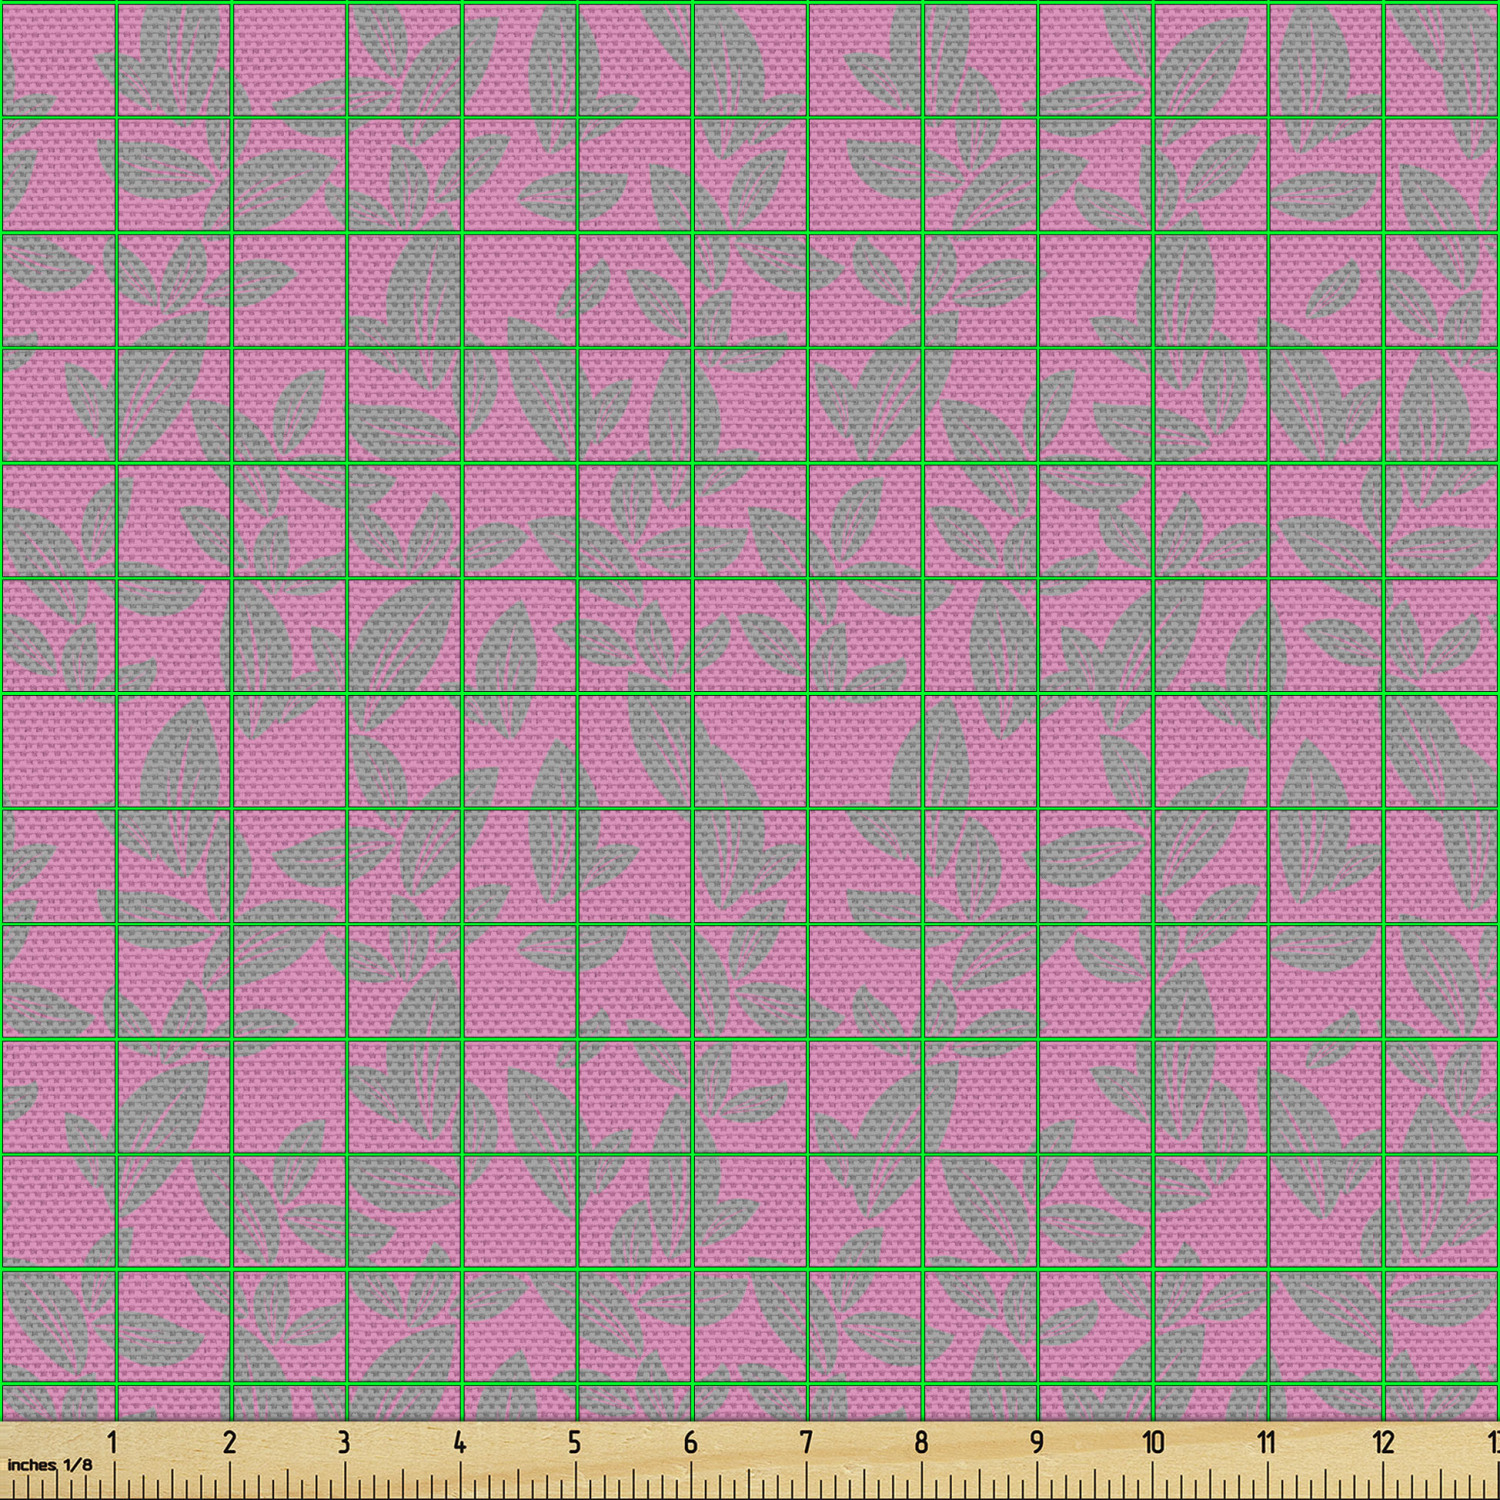Click the ruler number 1 mark
The height and width of the screenshot is (1500, 1500).
click(x=113, y=1443)
